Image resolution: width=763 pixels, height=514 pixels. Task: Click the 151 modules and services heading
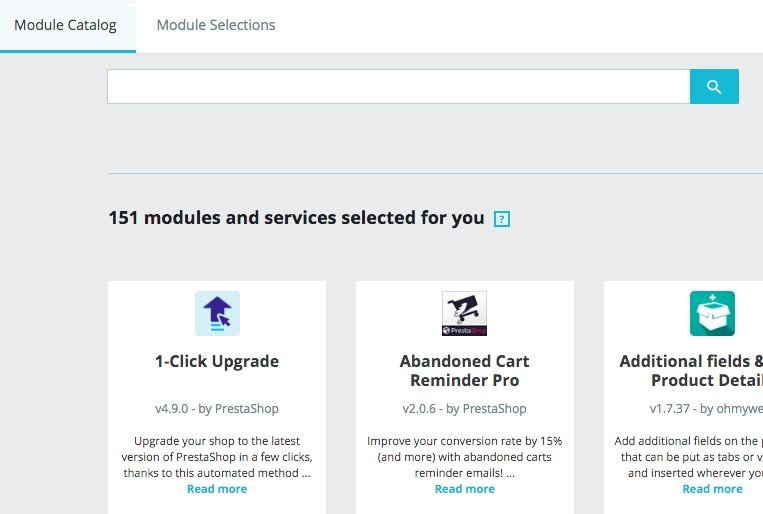(296, 218)
